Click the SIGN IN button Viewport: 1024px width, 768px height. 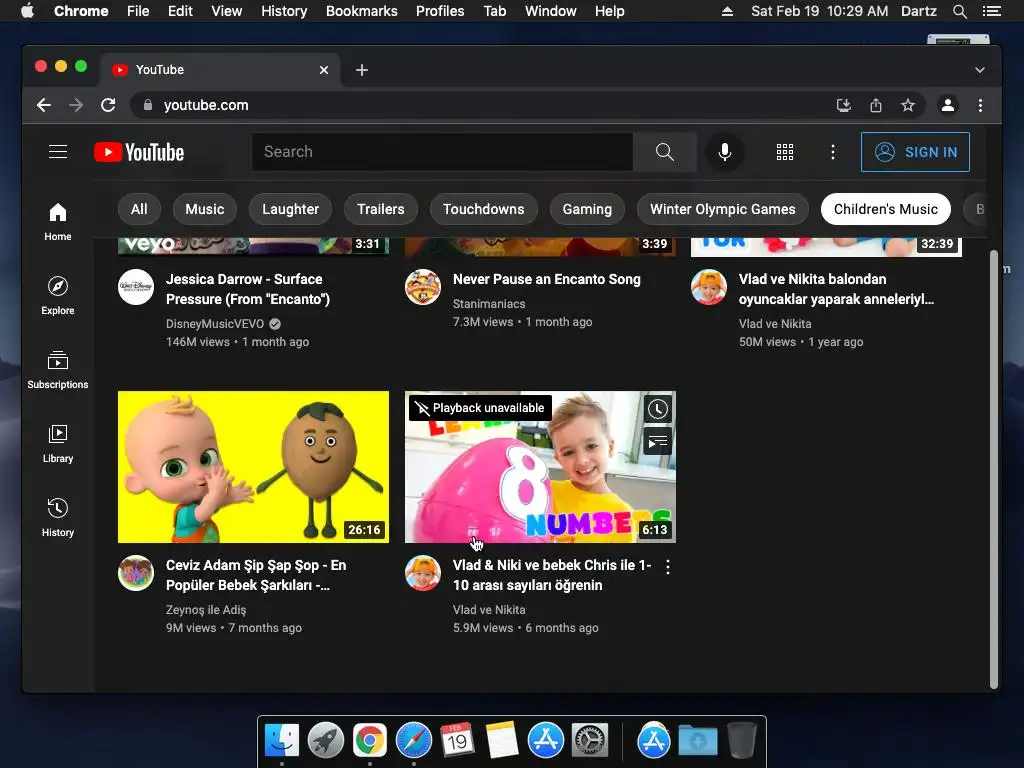pyautogui.click(x=915, y=152)
